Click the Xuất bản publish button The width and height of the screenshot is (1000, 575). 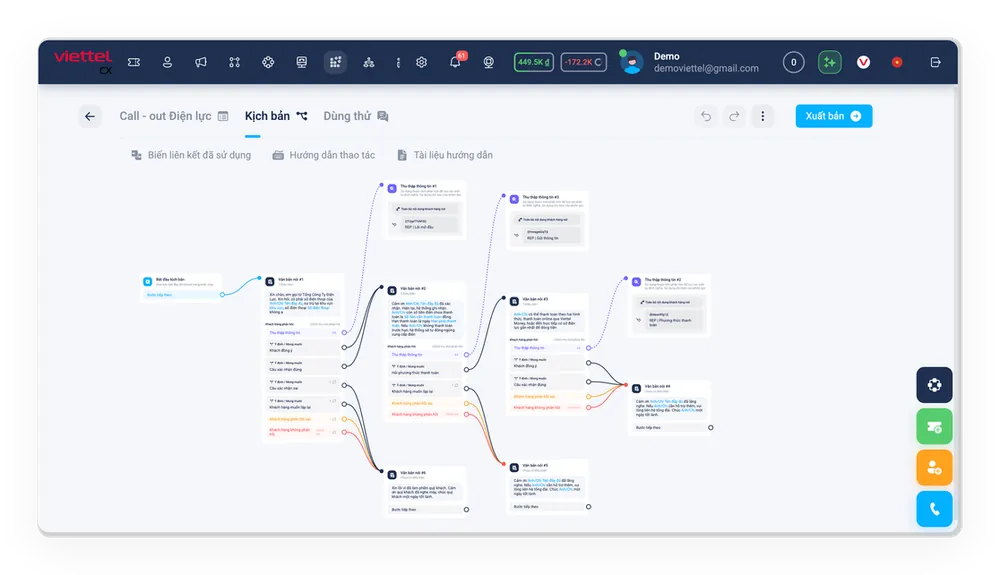(x=834, y=116)
